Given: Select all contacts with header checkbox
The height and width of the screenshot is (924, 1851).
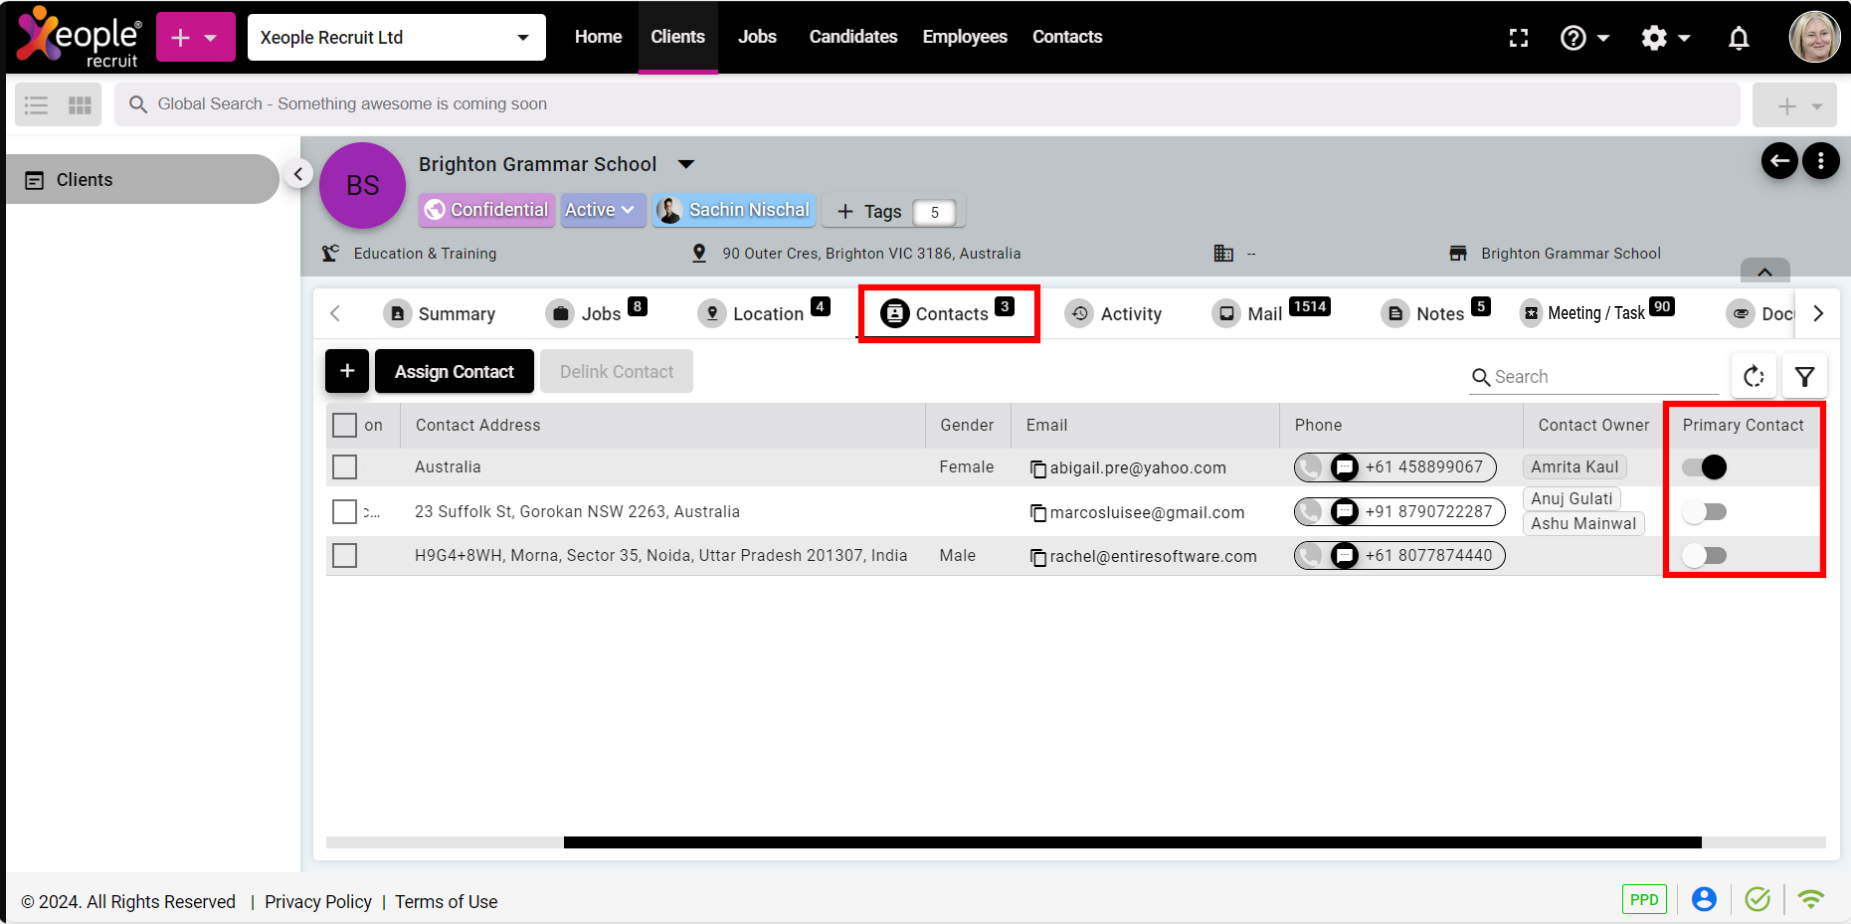Looking at the screenshot, I should 344,425.
